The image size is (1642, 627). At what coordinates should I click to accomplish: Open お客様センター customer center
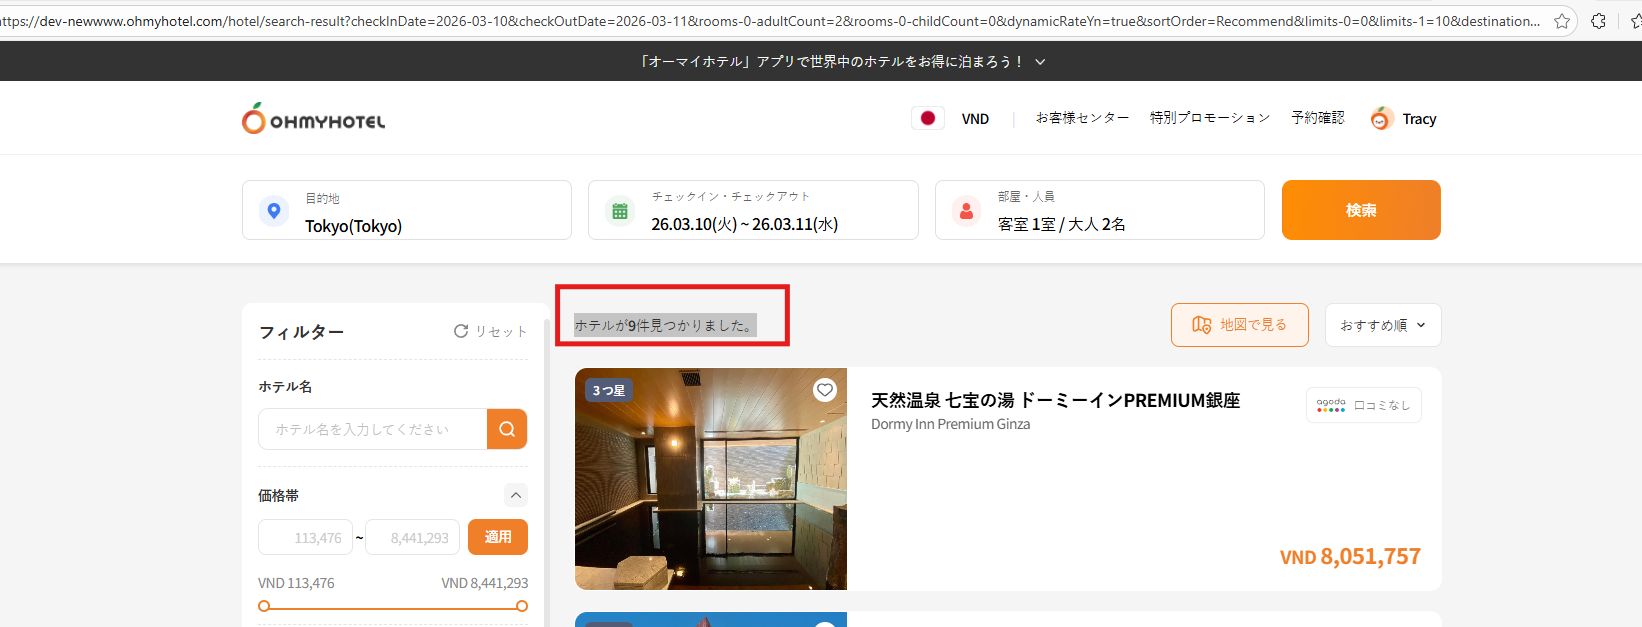[1082, 118]
